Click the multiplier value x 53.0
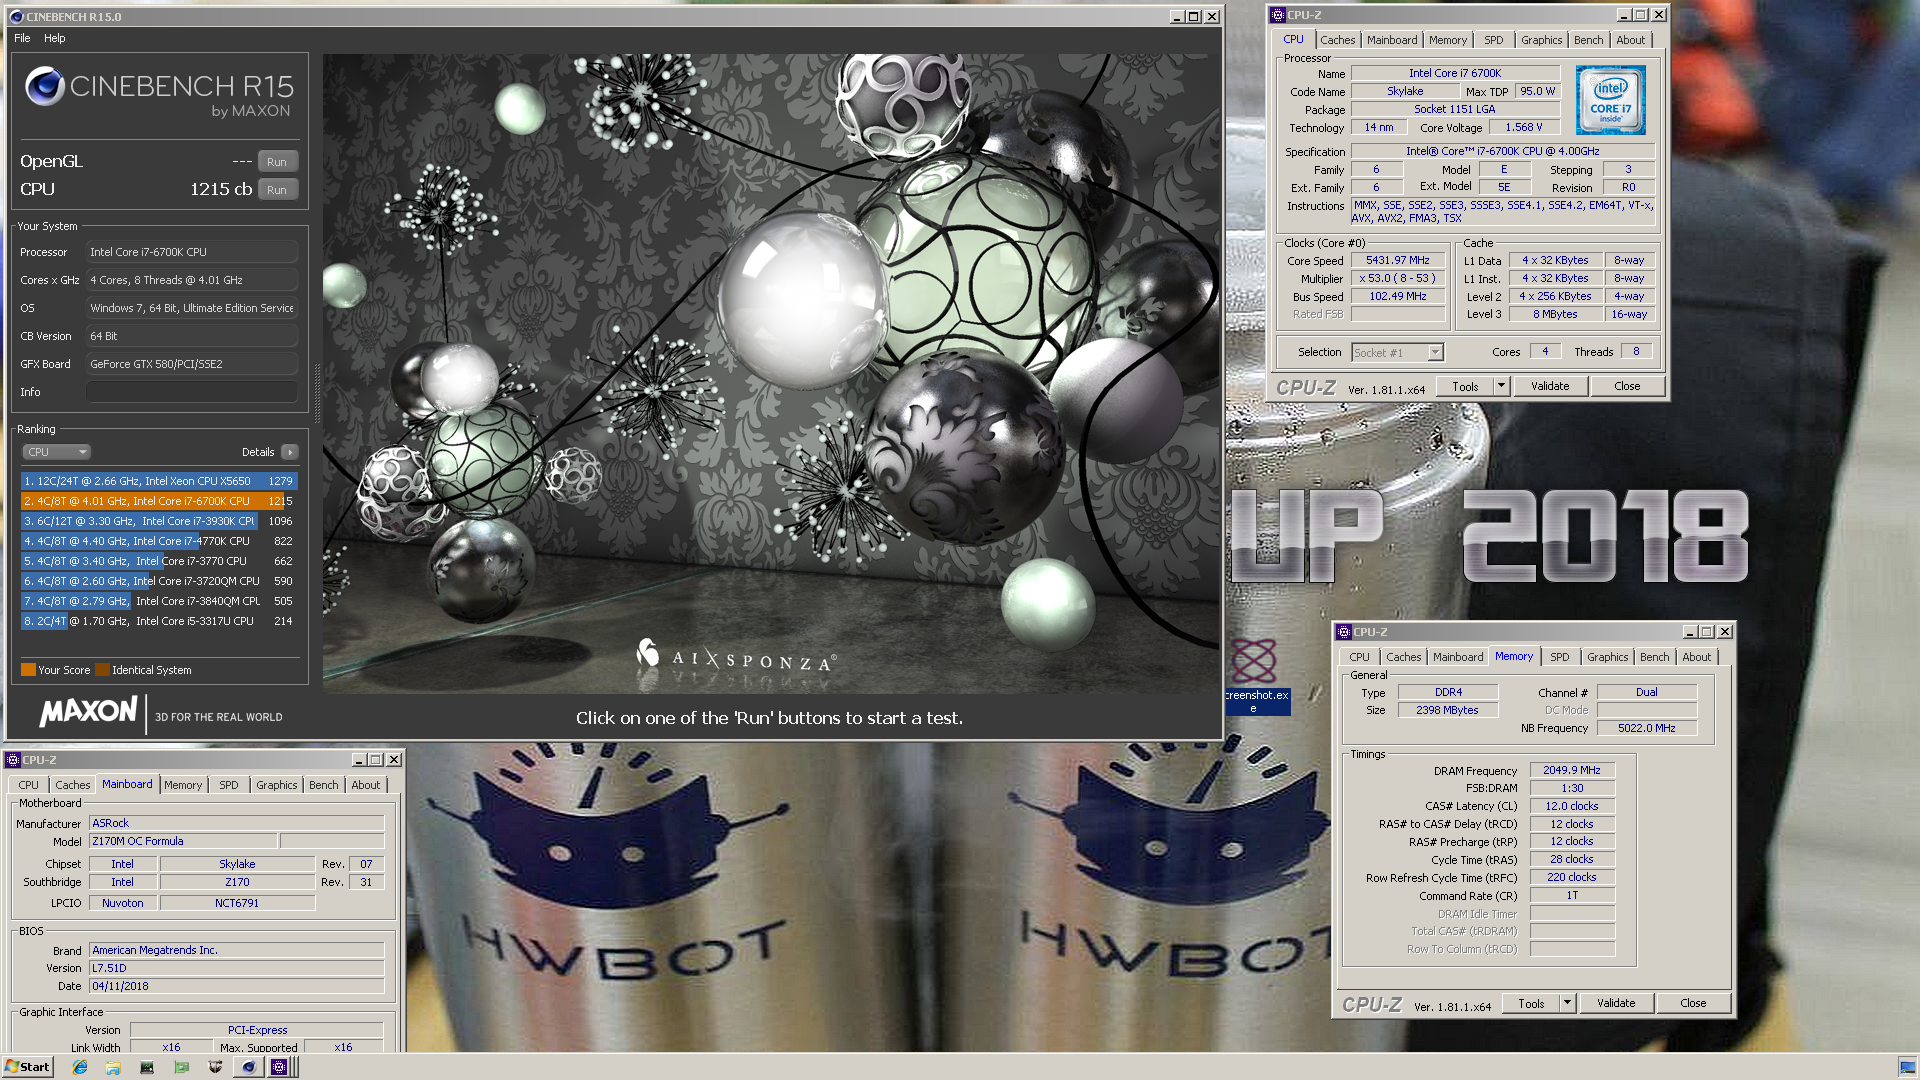Viewport: 1920px width, 1080px height. 1398,278
